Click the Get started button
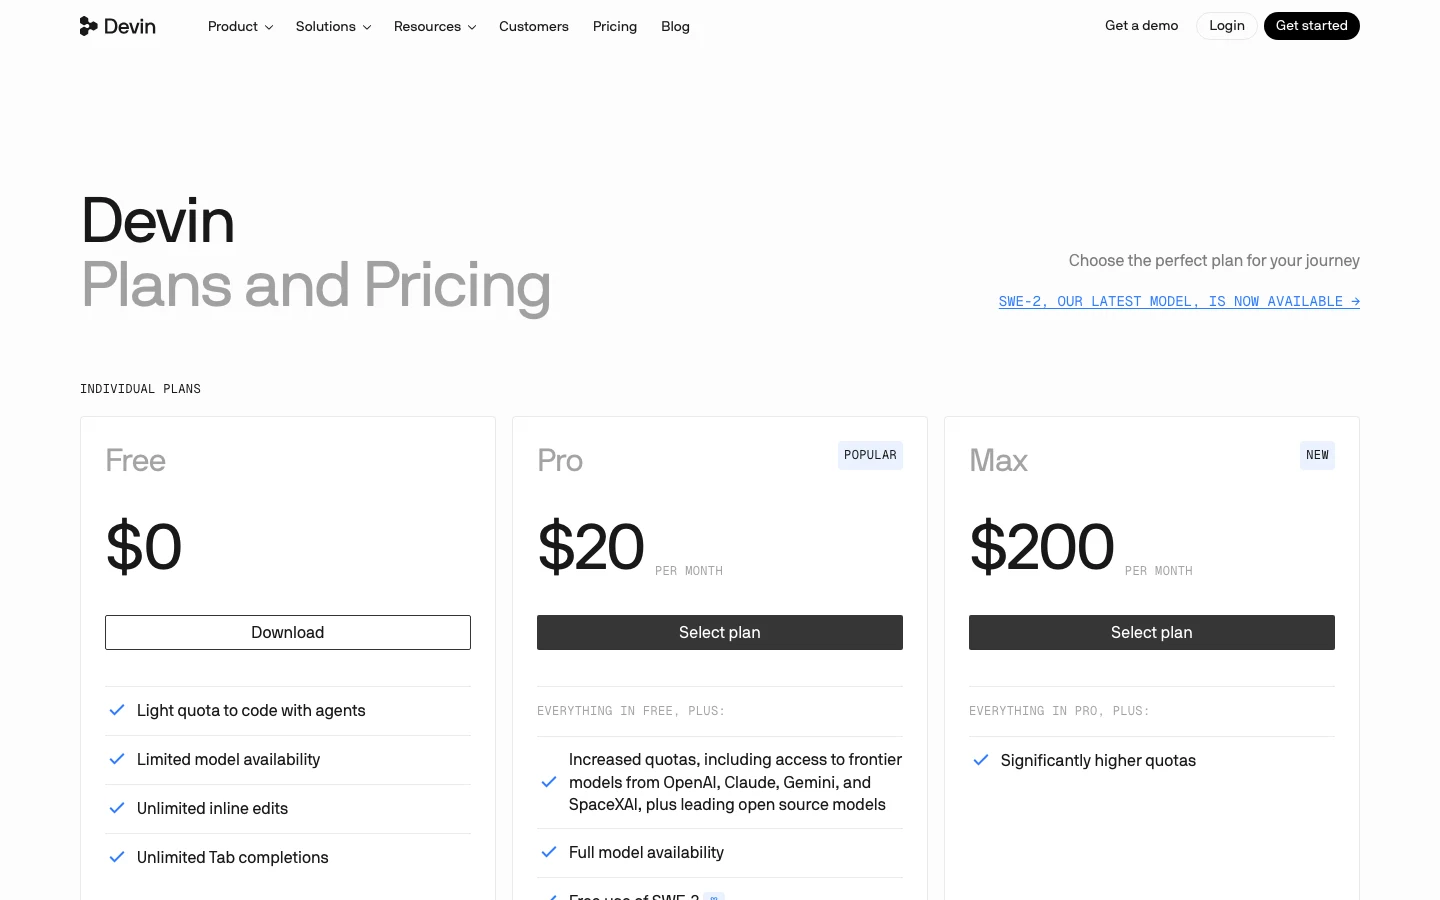 coord(1311,26)
